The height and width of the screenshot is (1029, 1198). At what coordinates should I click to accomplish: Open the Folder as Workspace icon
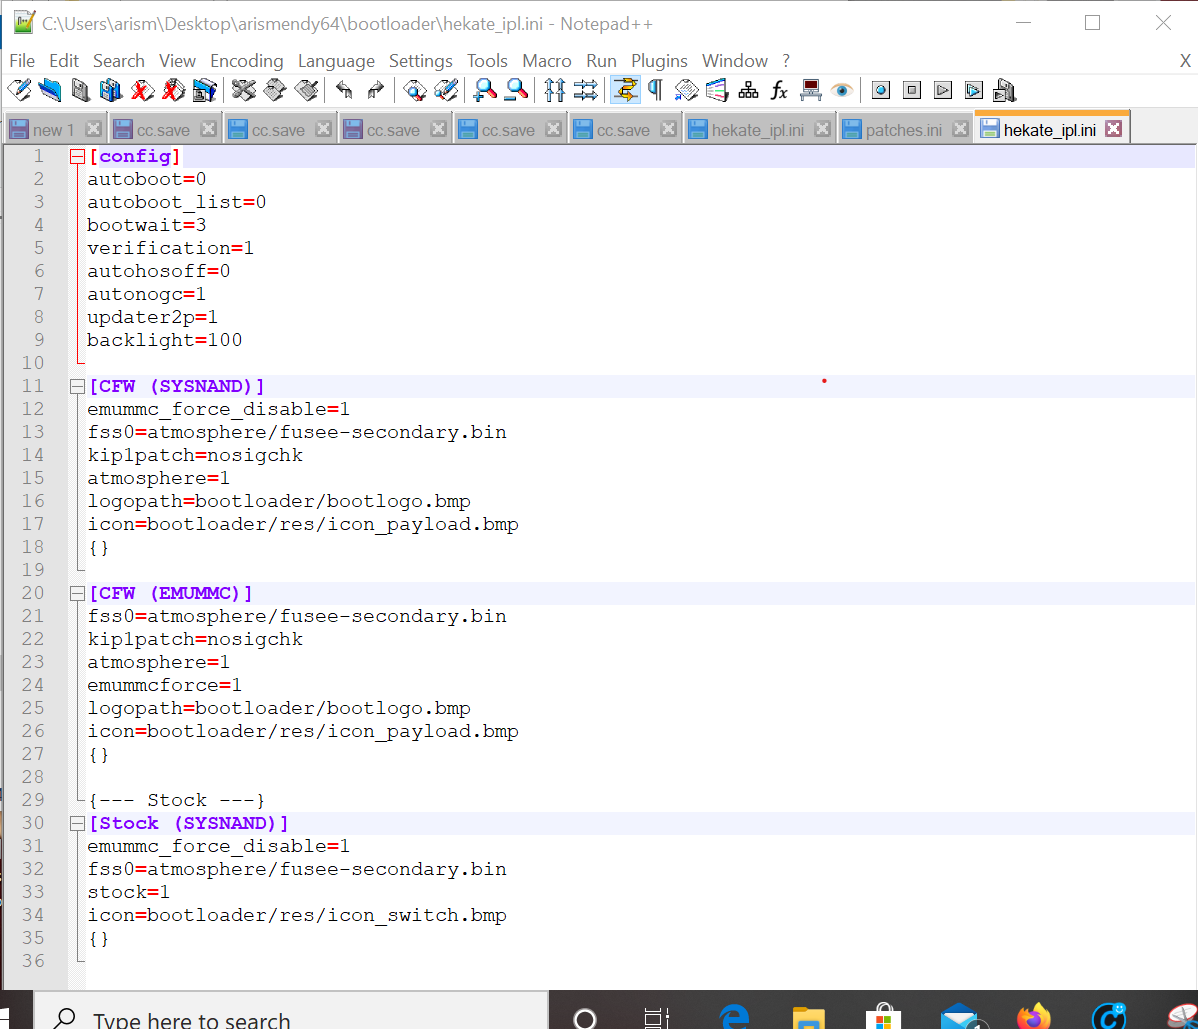tap(811, 91)
